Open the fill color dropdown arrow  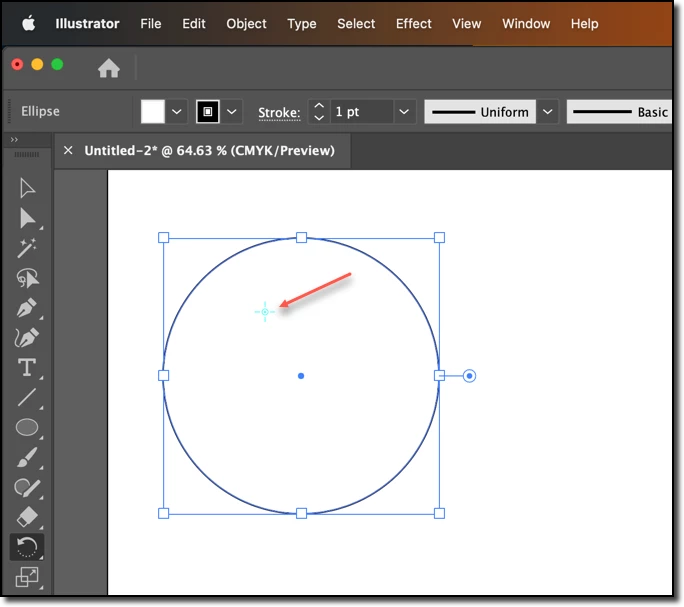coord(177,112)
